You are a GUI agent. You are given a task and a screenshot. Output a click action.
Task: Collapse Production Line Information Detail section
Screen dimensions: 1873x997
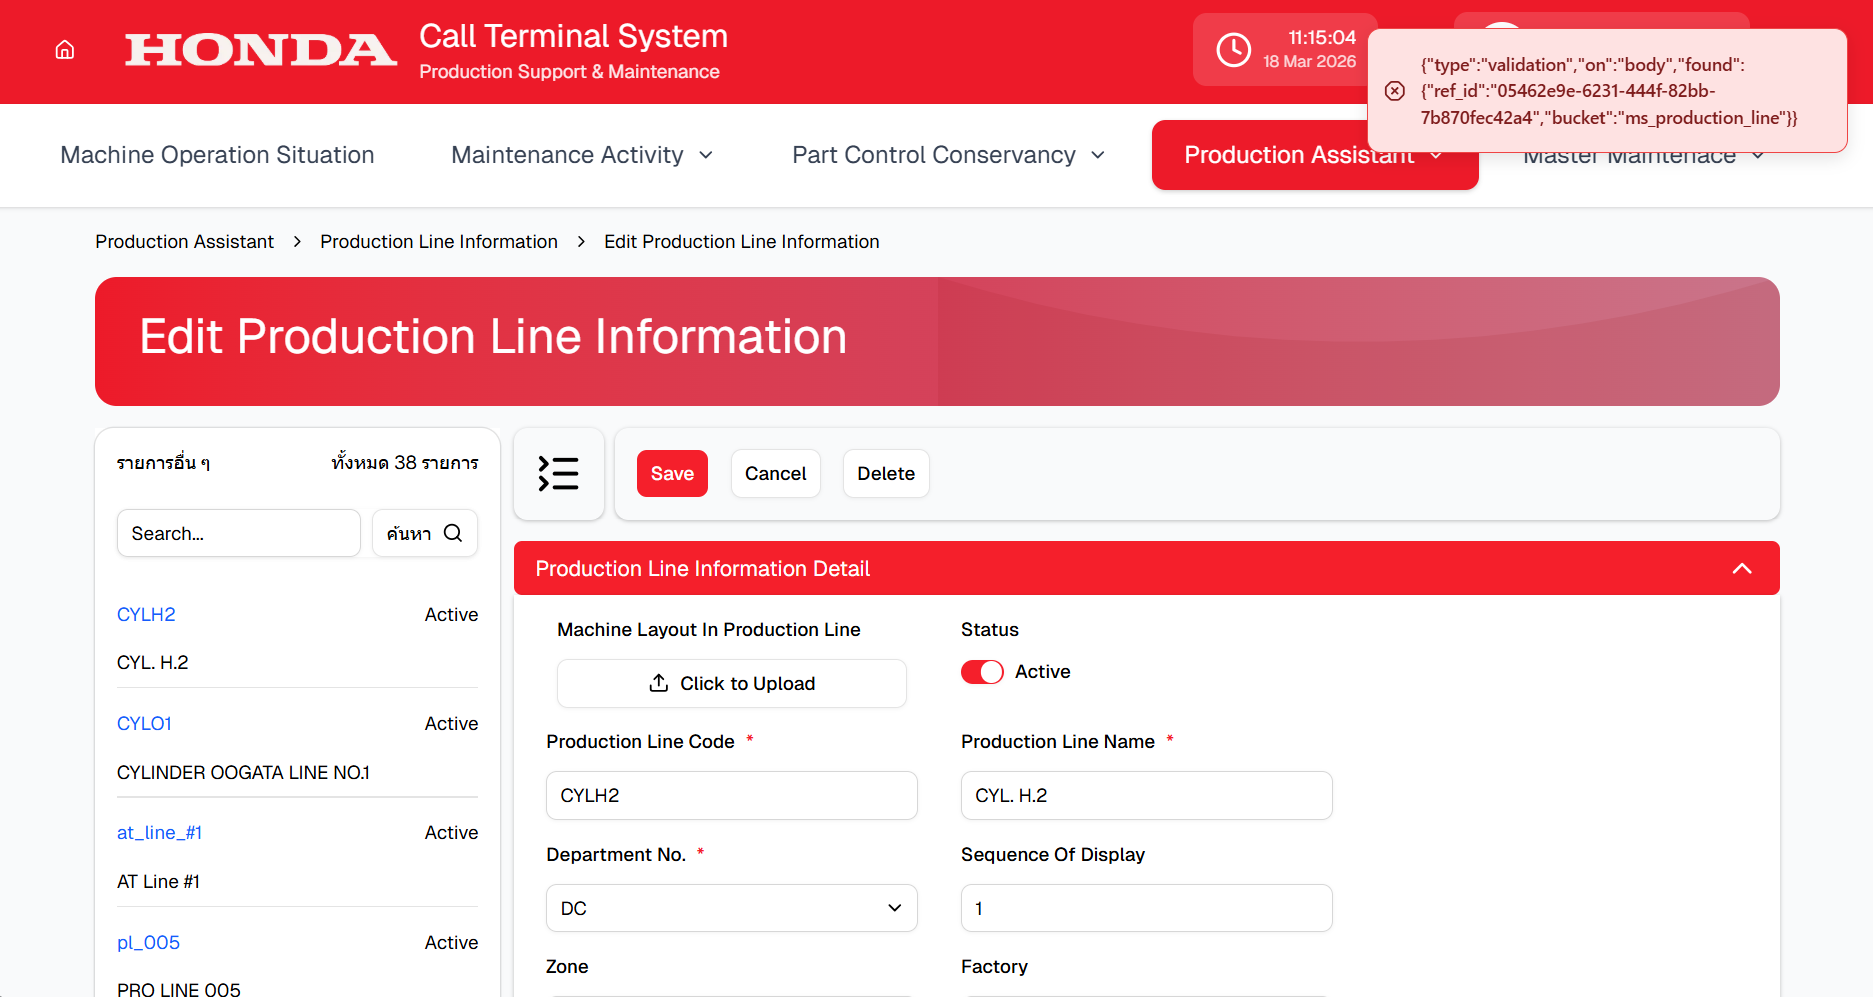1741,568
